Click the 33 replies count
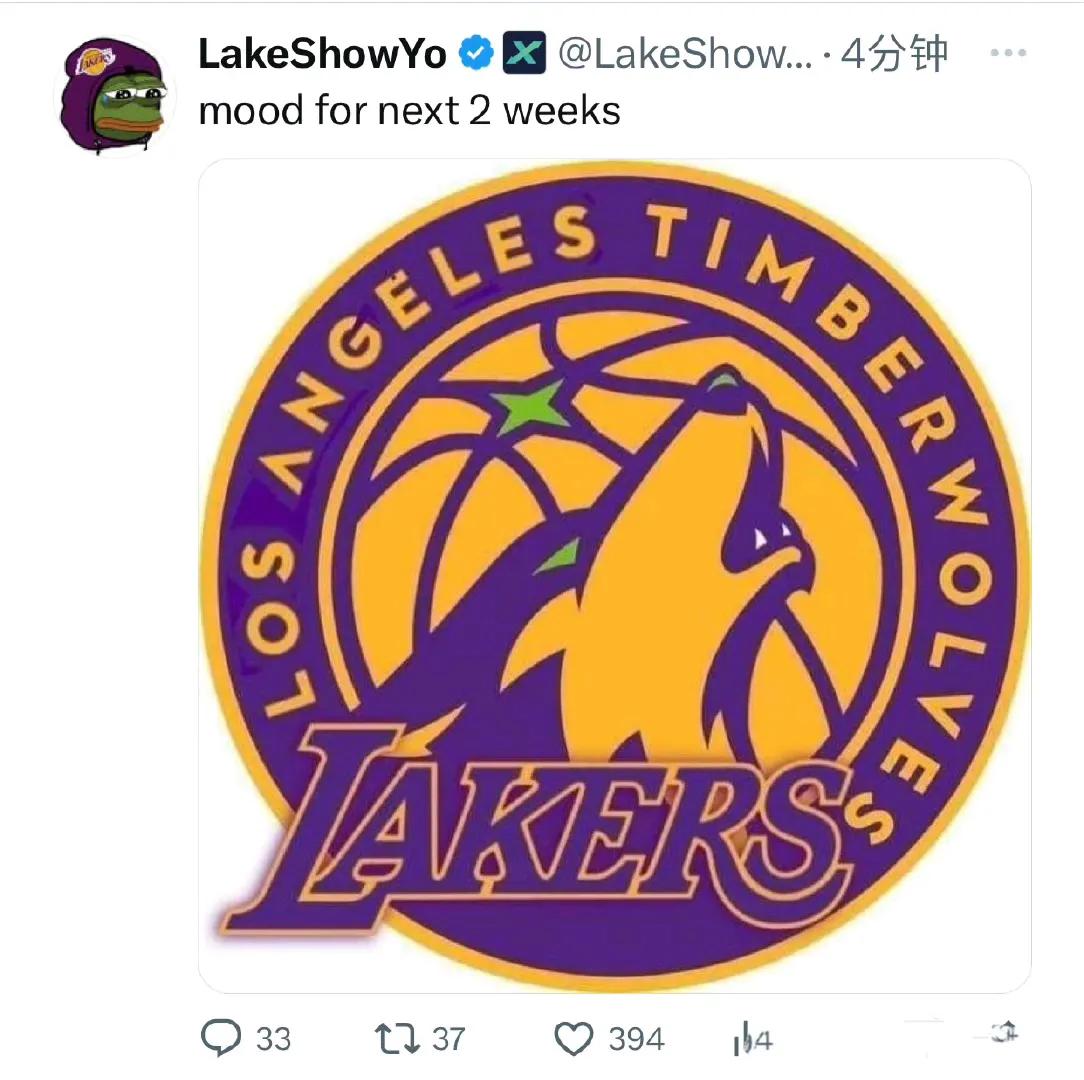 [x=274, y=1039]
